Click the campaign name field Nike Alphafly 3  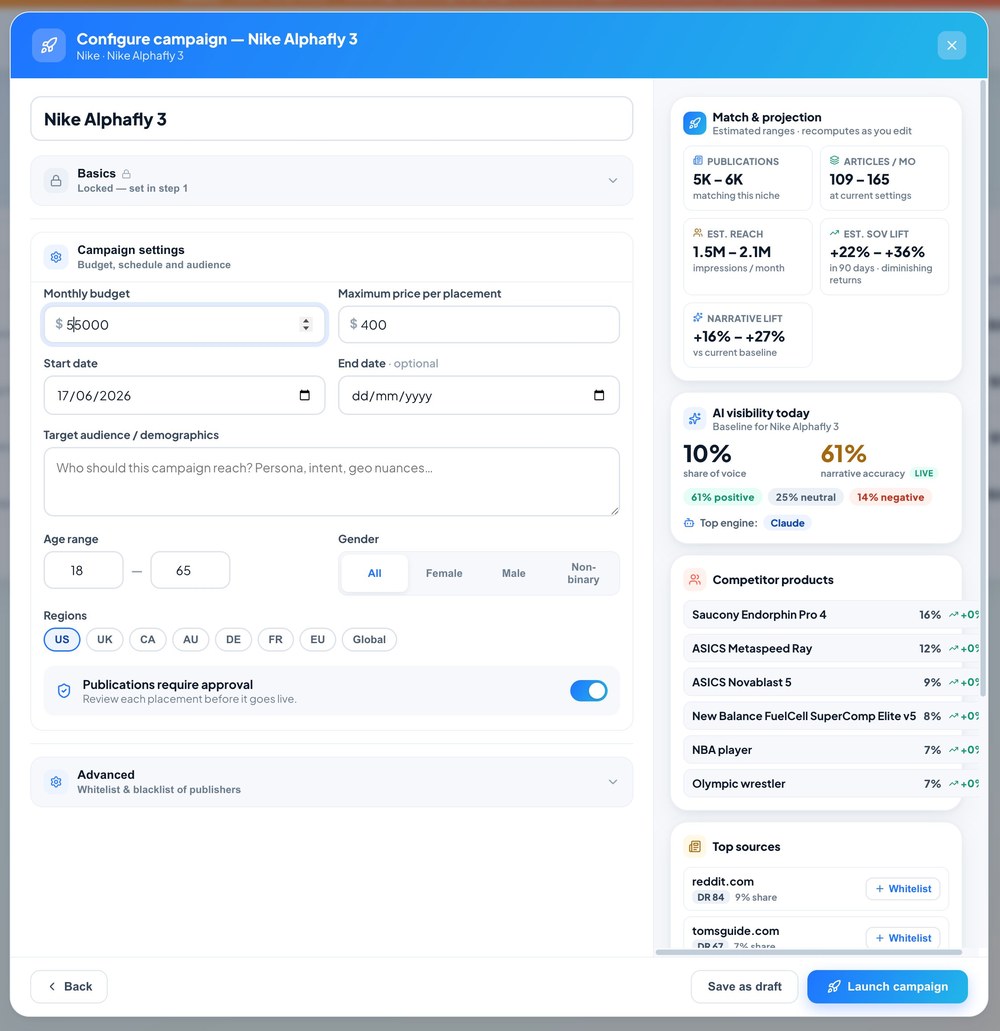pos(331,119)
